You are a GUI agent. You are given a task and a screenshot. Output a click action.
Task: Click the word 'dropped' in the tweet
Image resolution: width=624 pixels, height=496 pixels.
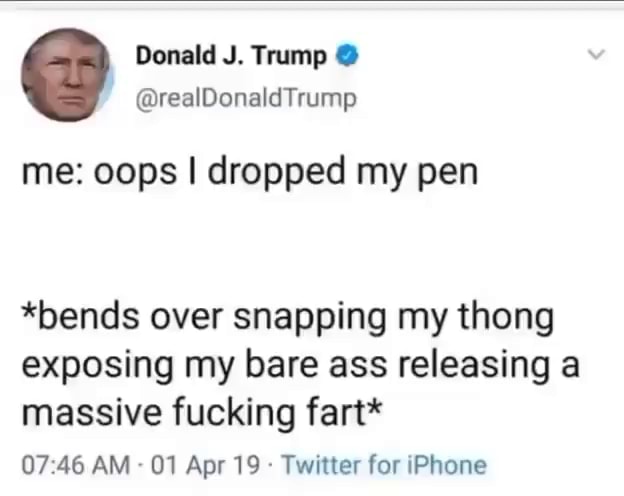(277, 172)
